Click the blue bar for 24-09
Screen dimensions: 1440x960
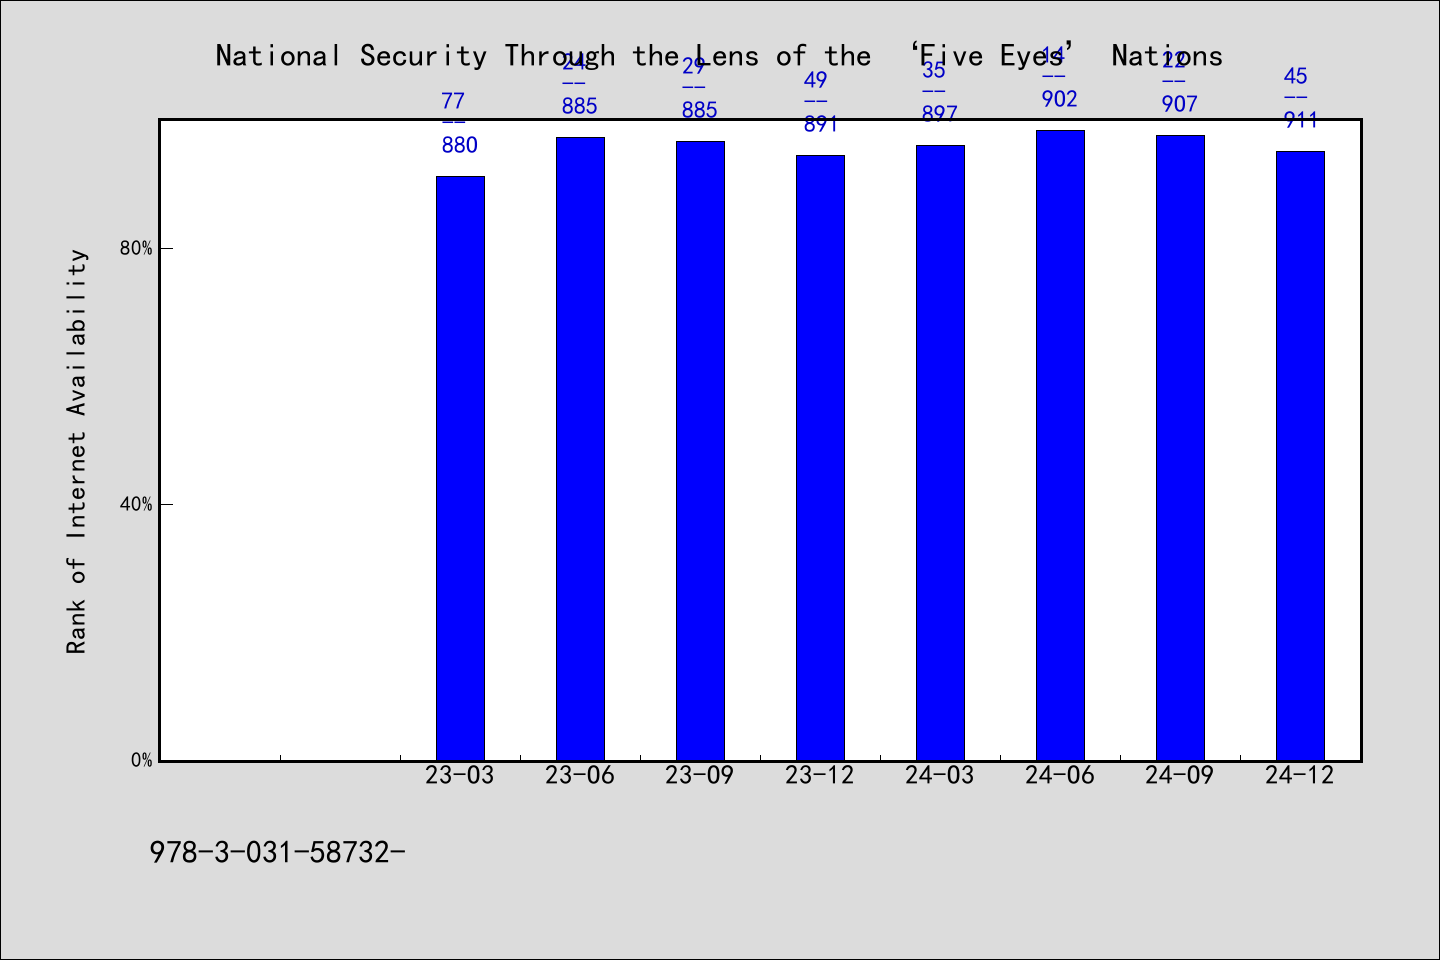tap(1180, 448)
